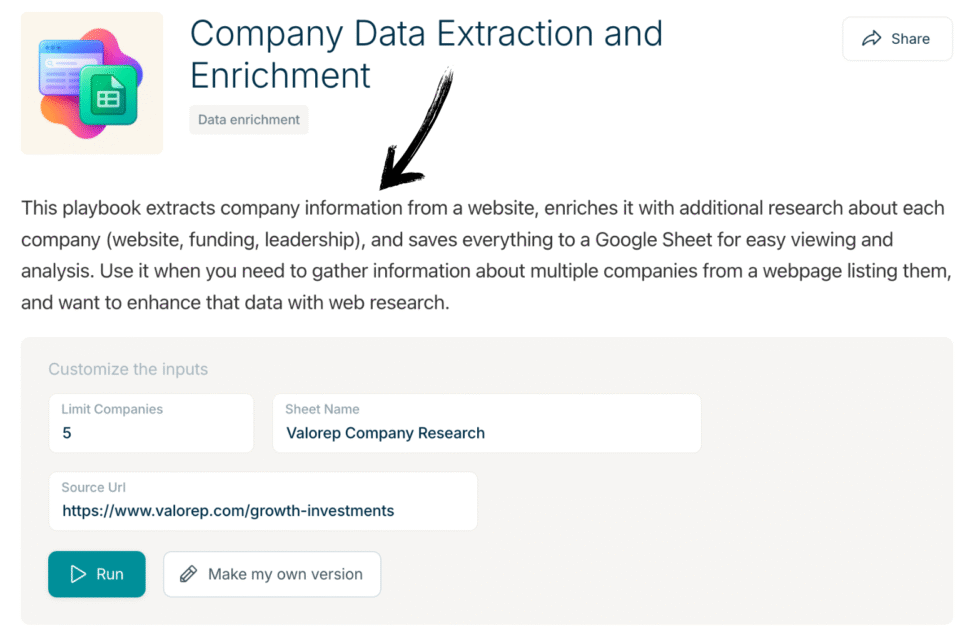Open the Share options
This screenshot has height=638, width=980.
(x=897, y=39)
